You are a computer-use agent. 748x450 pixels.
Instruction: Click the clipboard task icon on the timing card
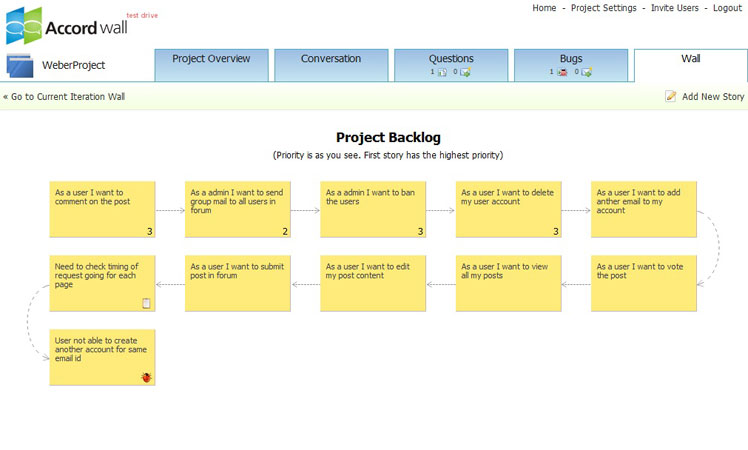[x=146, y=303]
